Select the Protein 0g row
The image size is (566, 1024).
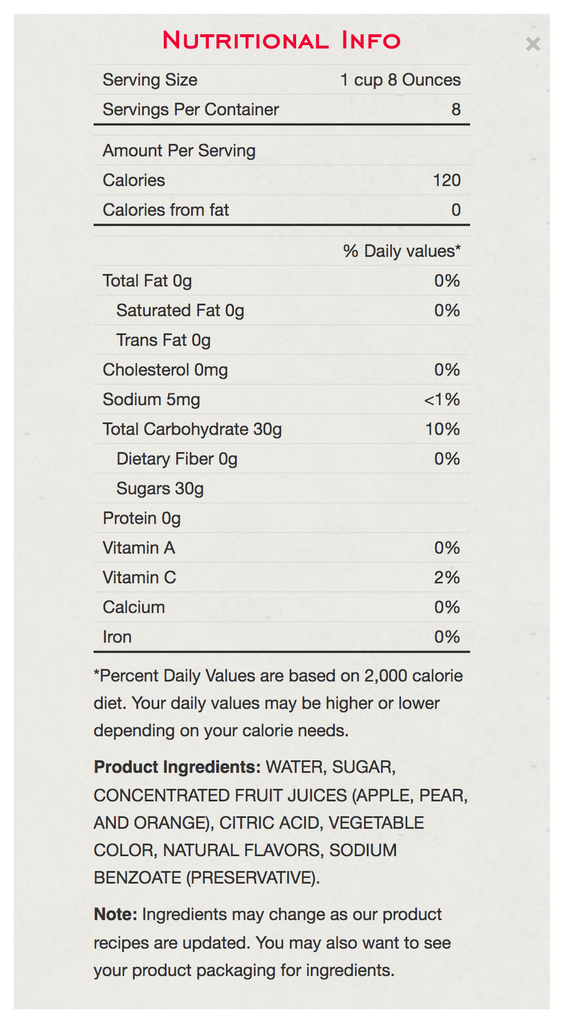click(281, 519)
